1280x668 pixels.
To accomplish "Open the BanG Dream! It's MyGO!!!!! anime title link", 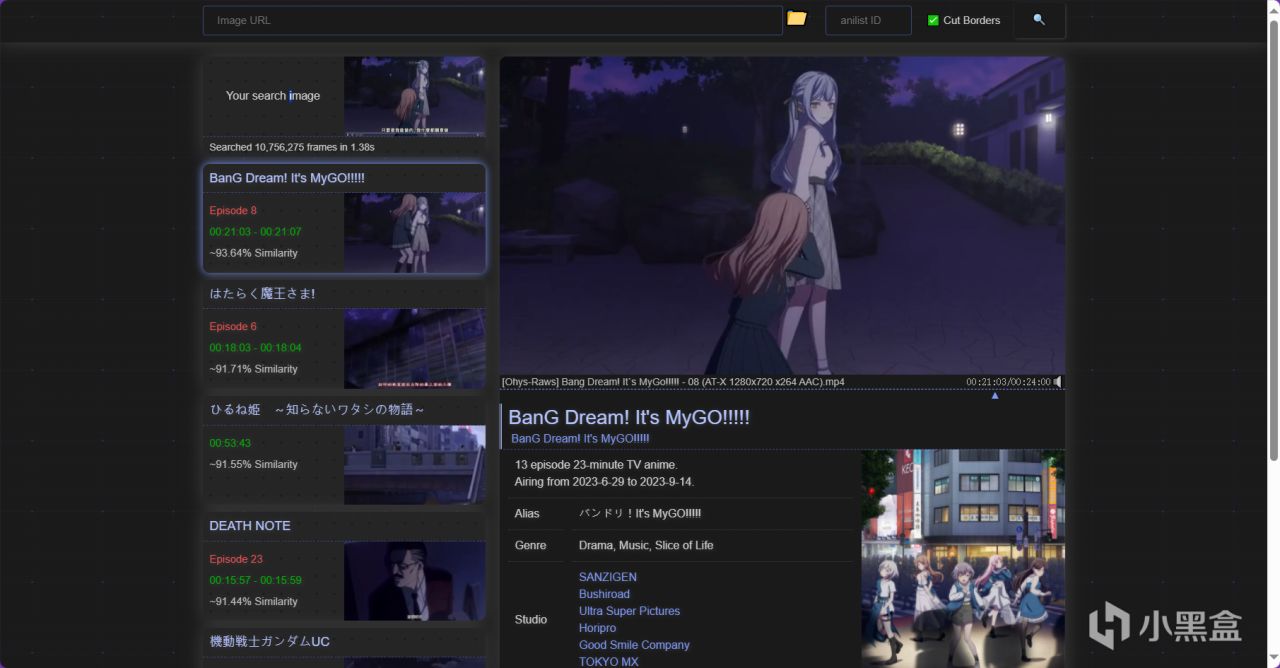I will 629,418.
